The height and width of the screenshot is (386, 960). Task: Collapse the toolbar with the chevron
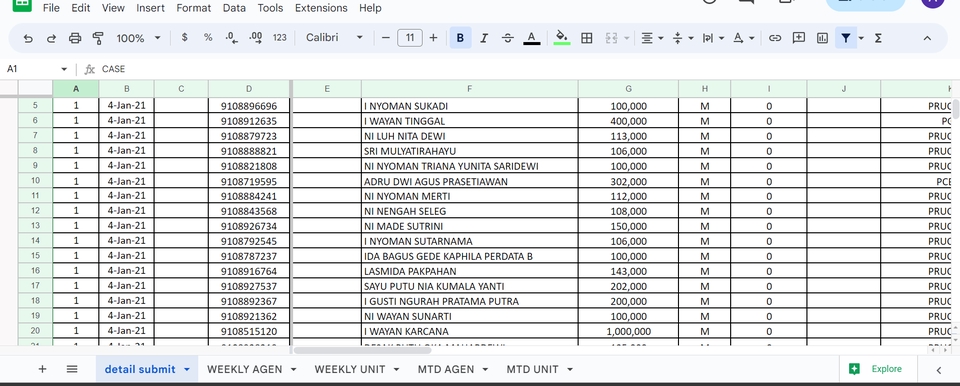(927, 38)
